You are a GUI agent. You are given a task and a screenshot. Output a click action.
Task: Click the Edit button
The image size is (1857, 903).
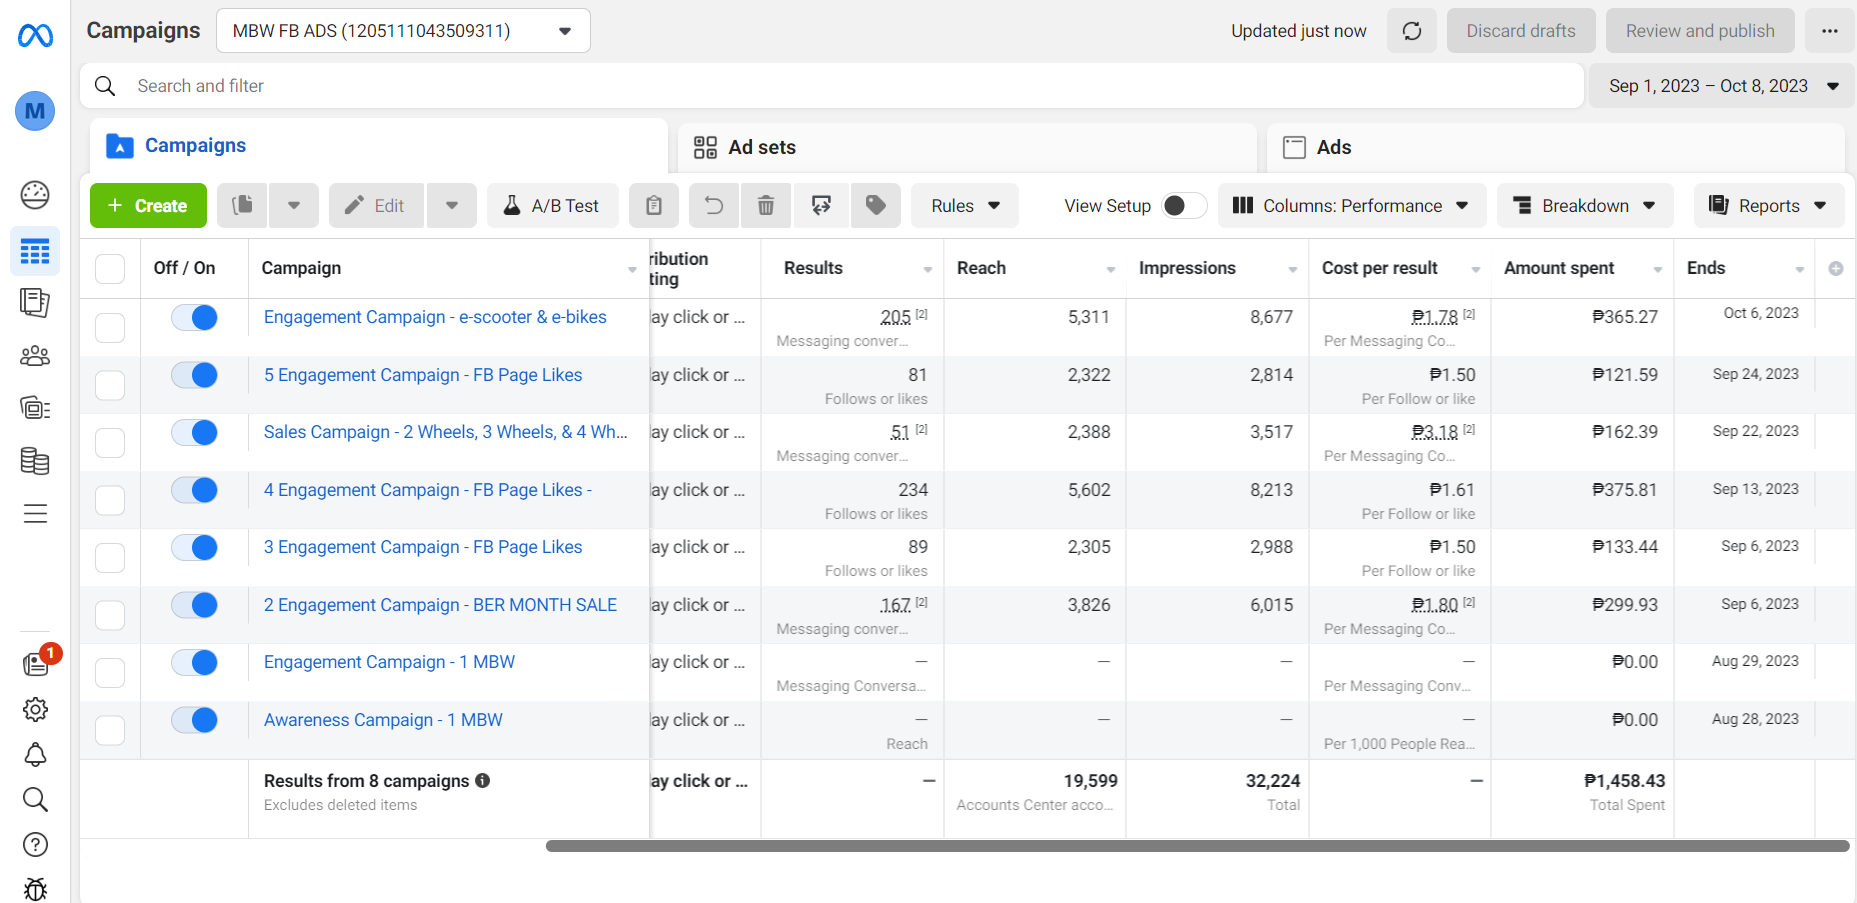tap(376, 206)
